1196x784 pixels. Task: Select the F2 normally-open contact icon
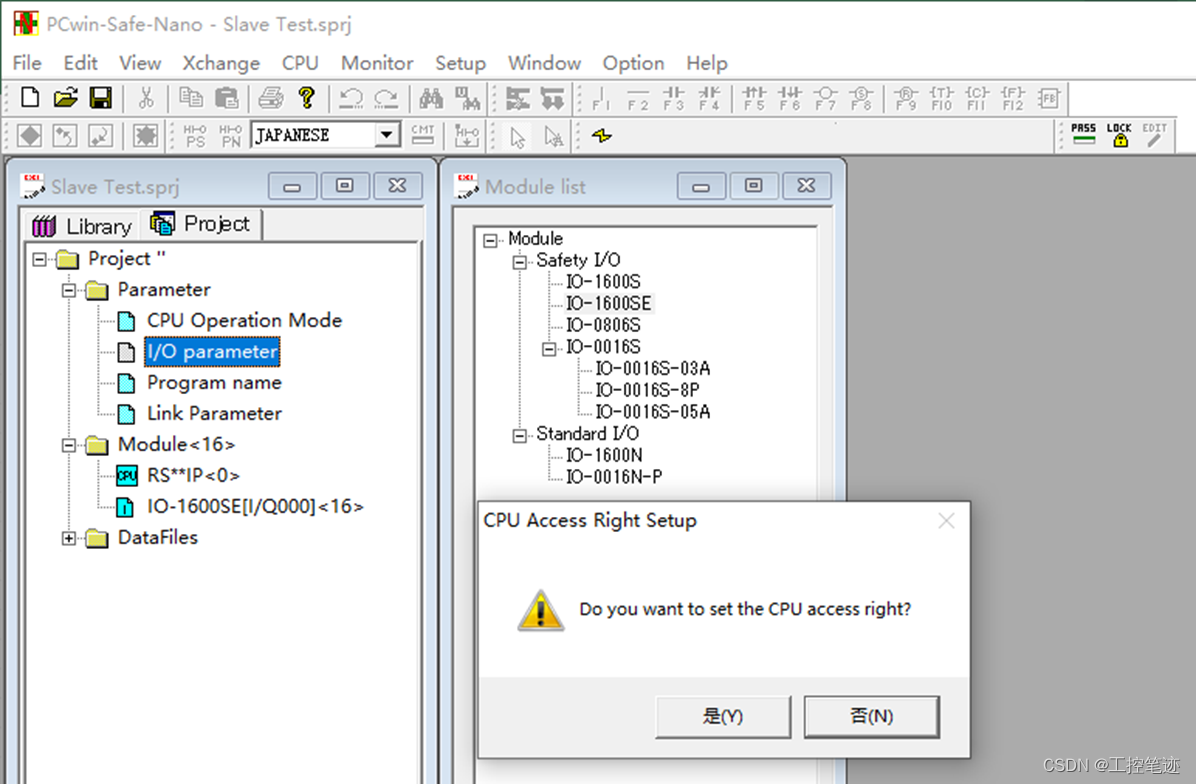(x=636, y=97)
